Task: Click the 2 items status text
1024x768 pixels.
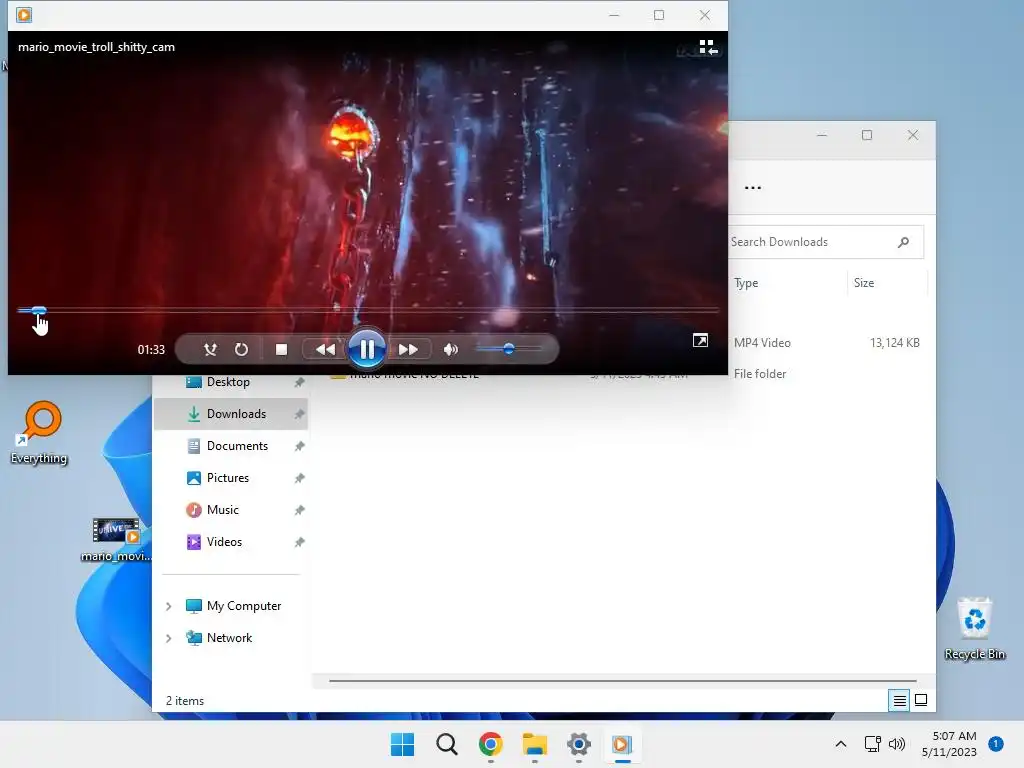Action: [185, 701]
